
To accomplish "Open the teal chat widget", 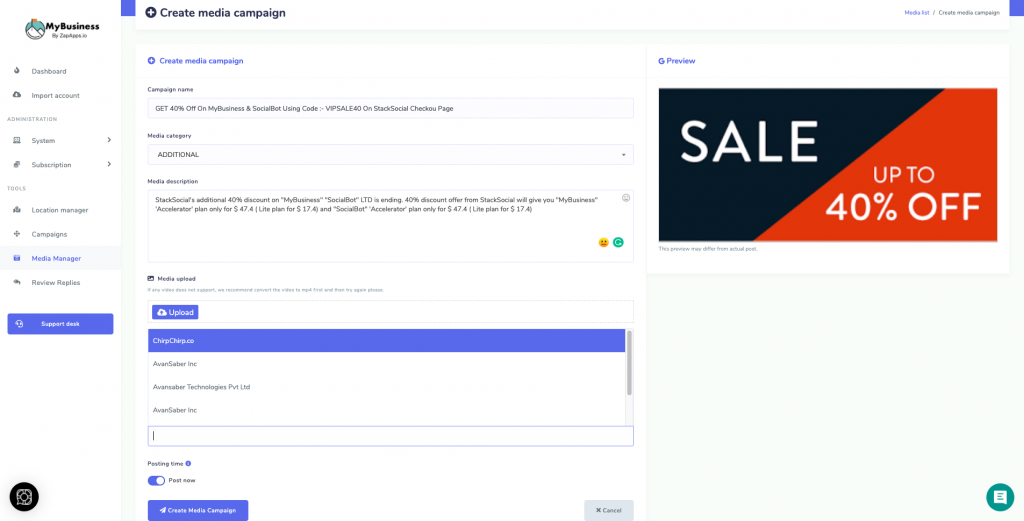I will pyautogui.click(x=1000, y=497).
